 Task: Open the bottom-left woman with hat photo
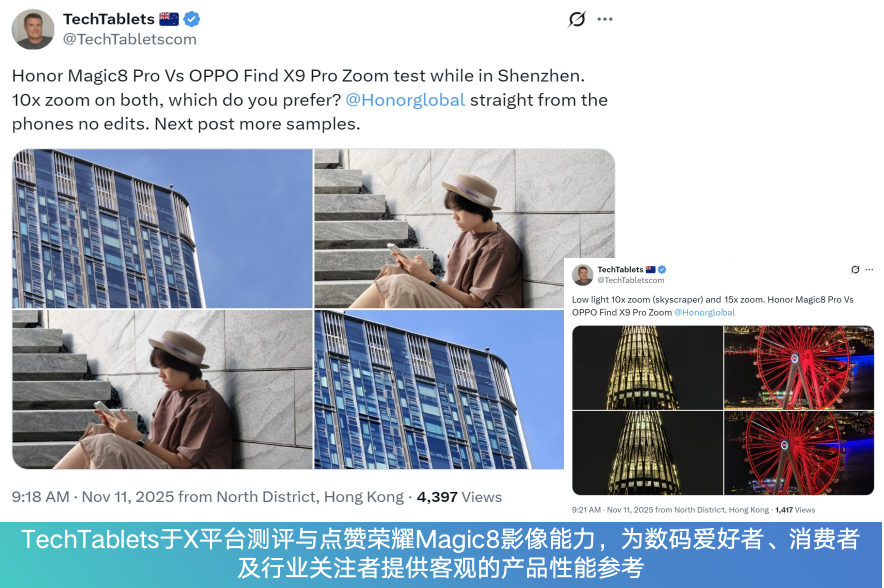click(162, 389)
